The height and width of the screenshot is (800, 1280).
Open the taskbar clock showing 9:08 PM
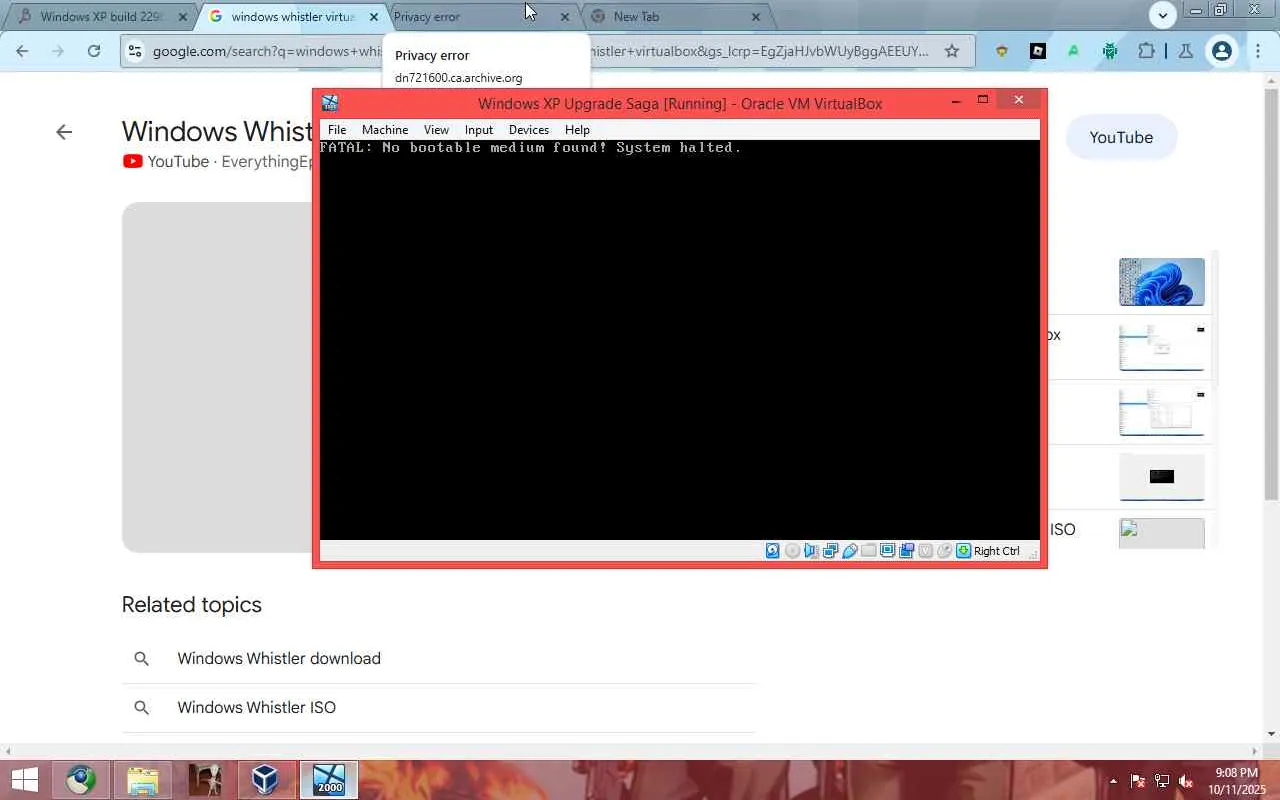(x=1237, y=781)
